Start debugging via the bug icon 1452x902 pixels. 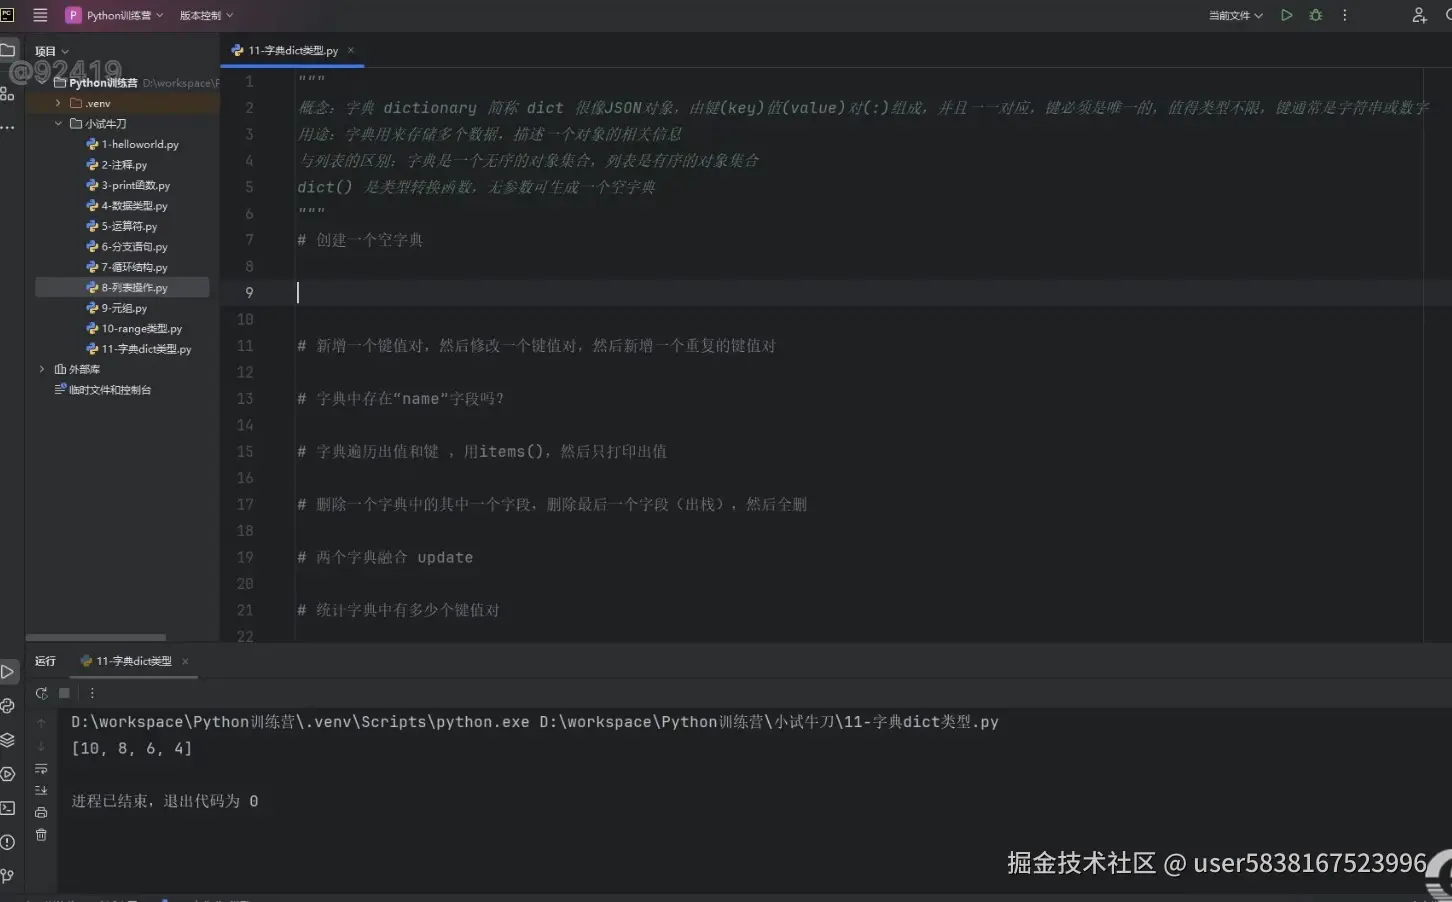1314,15
